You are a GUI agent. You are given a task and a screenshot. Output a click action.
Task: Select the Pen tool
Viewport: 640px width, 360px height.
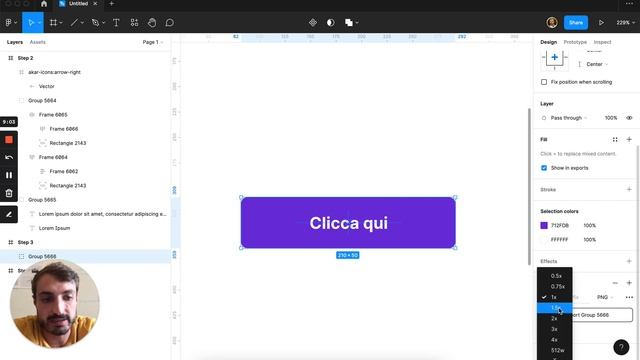point(96,23)
